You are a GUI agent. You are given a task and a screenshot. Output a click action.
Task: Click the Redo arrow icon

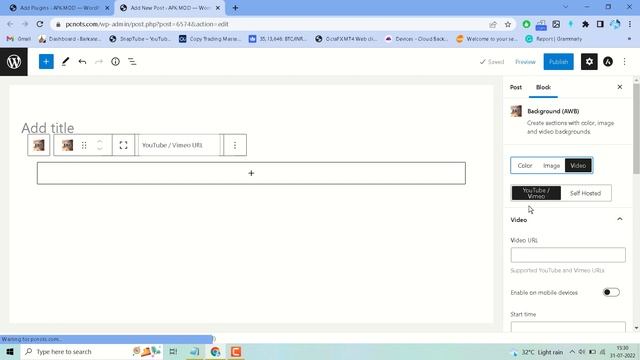coord(99,62)
